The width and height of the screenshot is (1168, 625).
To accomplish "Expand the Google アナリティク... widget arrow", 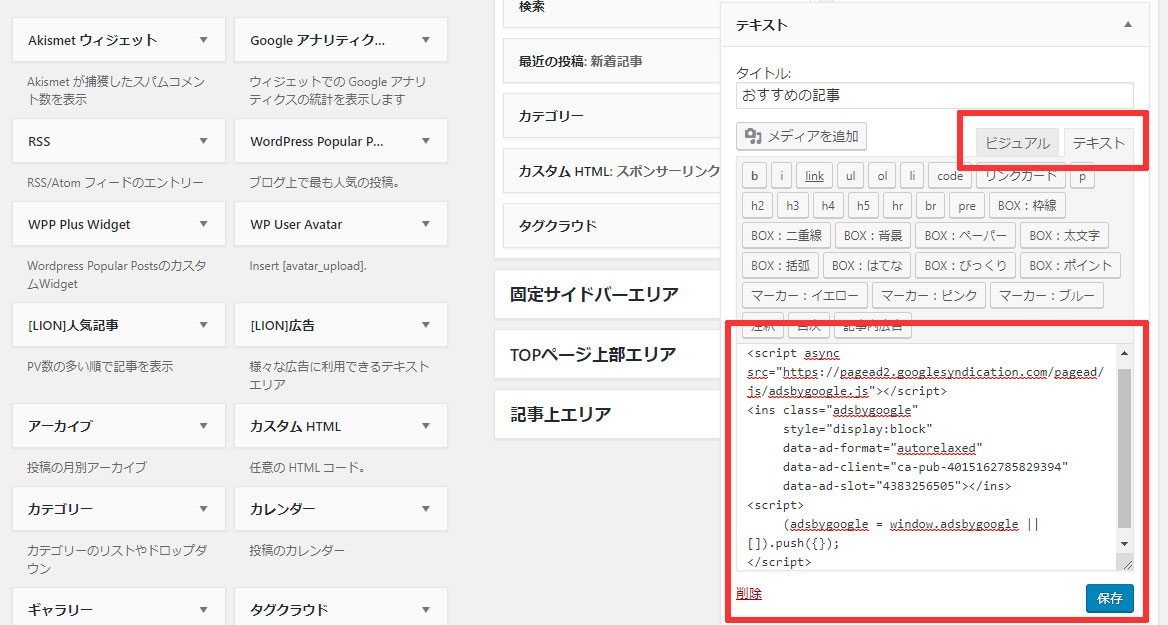I will click(x=426, y=39).
